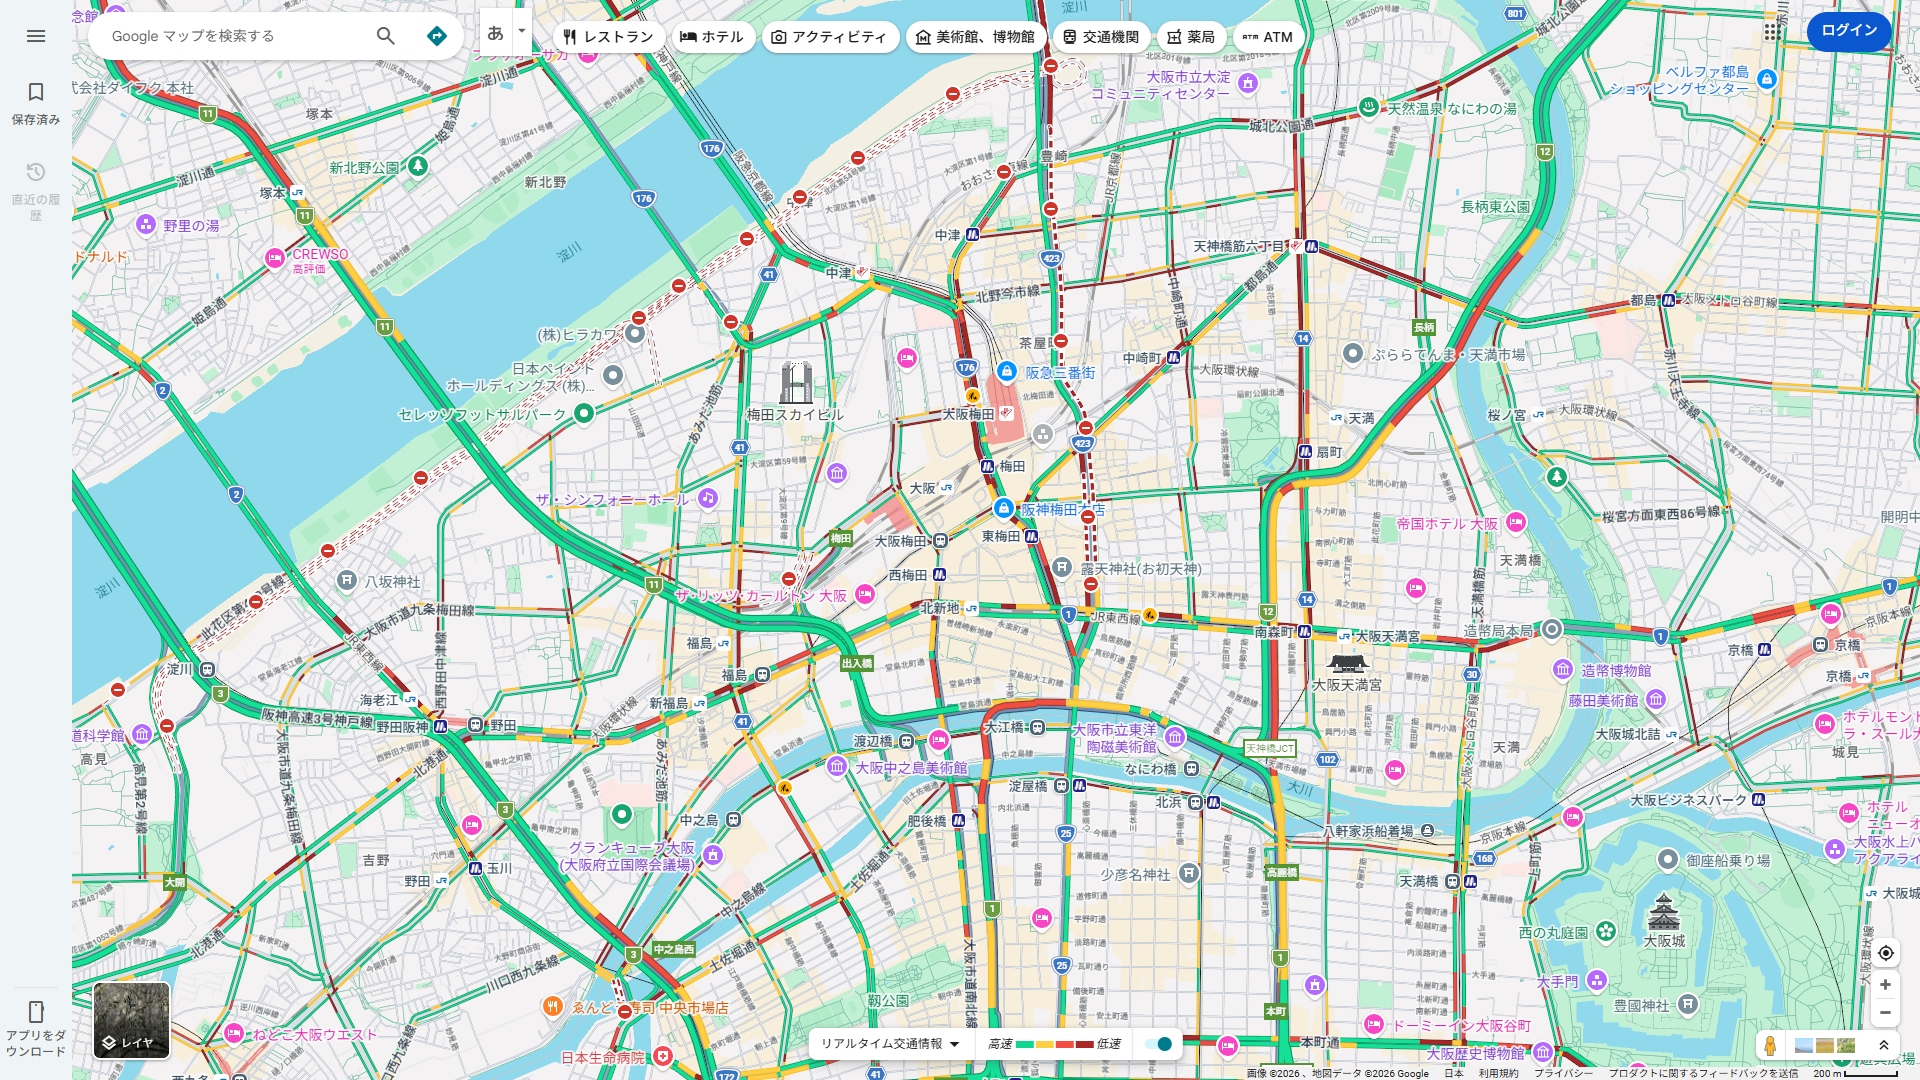Select the Street View pegman
The height and width of the screenshot is (1080, 1920).
[x=1770, y=1046]
